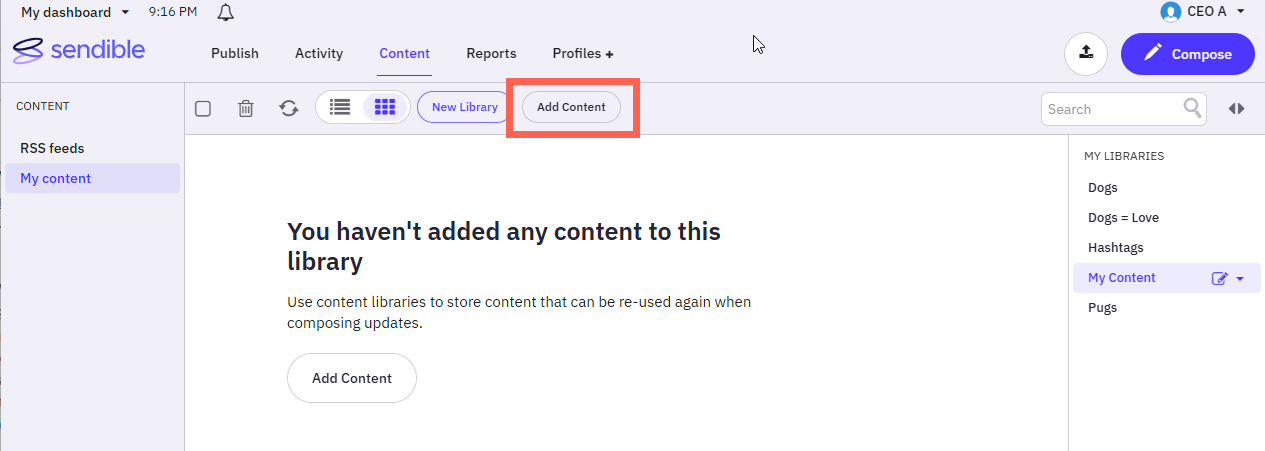Expand the My Content library dropdown arrow
This screenshot has width=1265, height=451.
[x=1240, y=279]
